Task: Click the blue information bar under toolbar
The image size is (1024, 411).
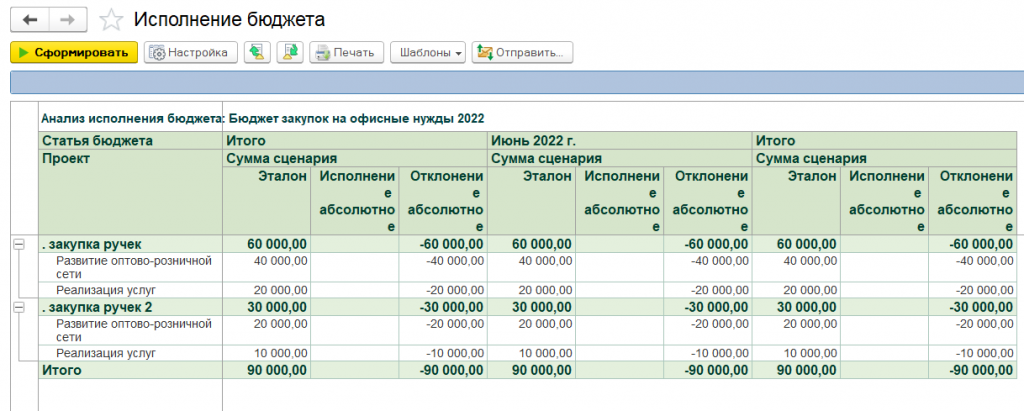Action: pyautogui.click(x=512, y=82)
